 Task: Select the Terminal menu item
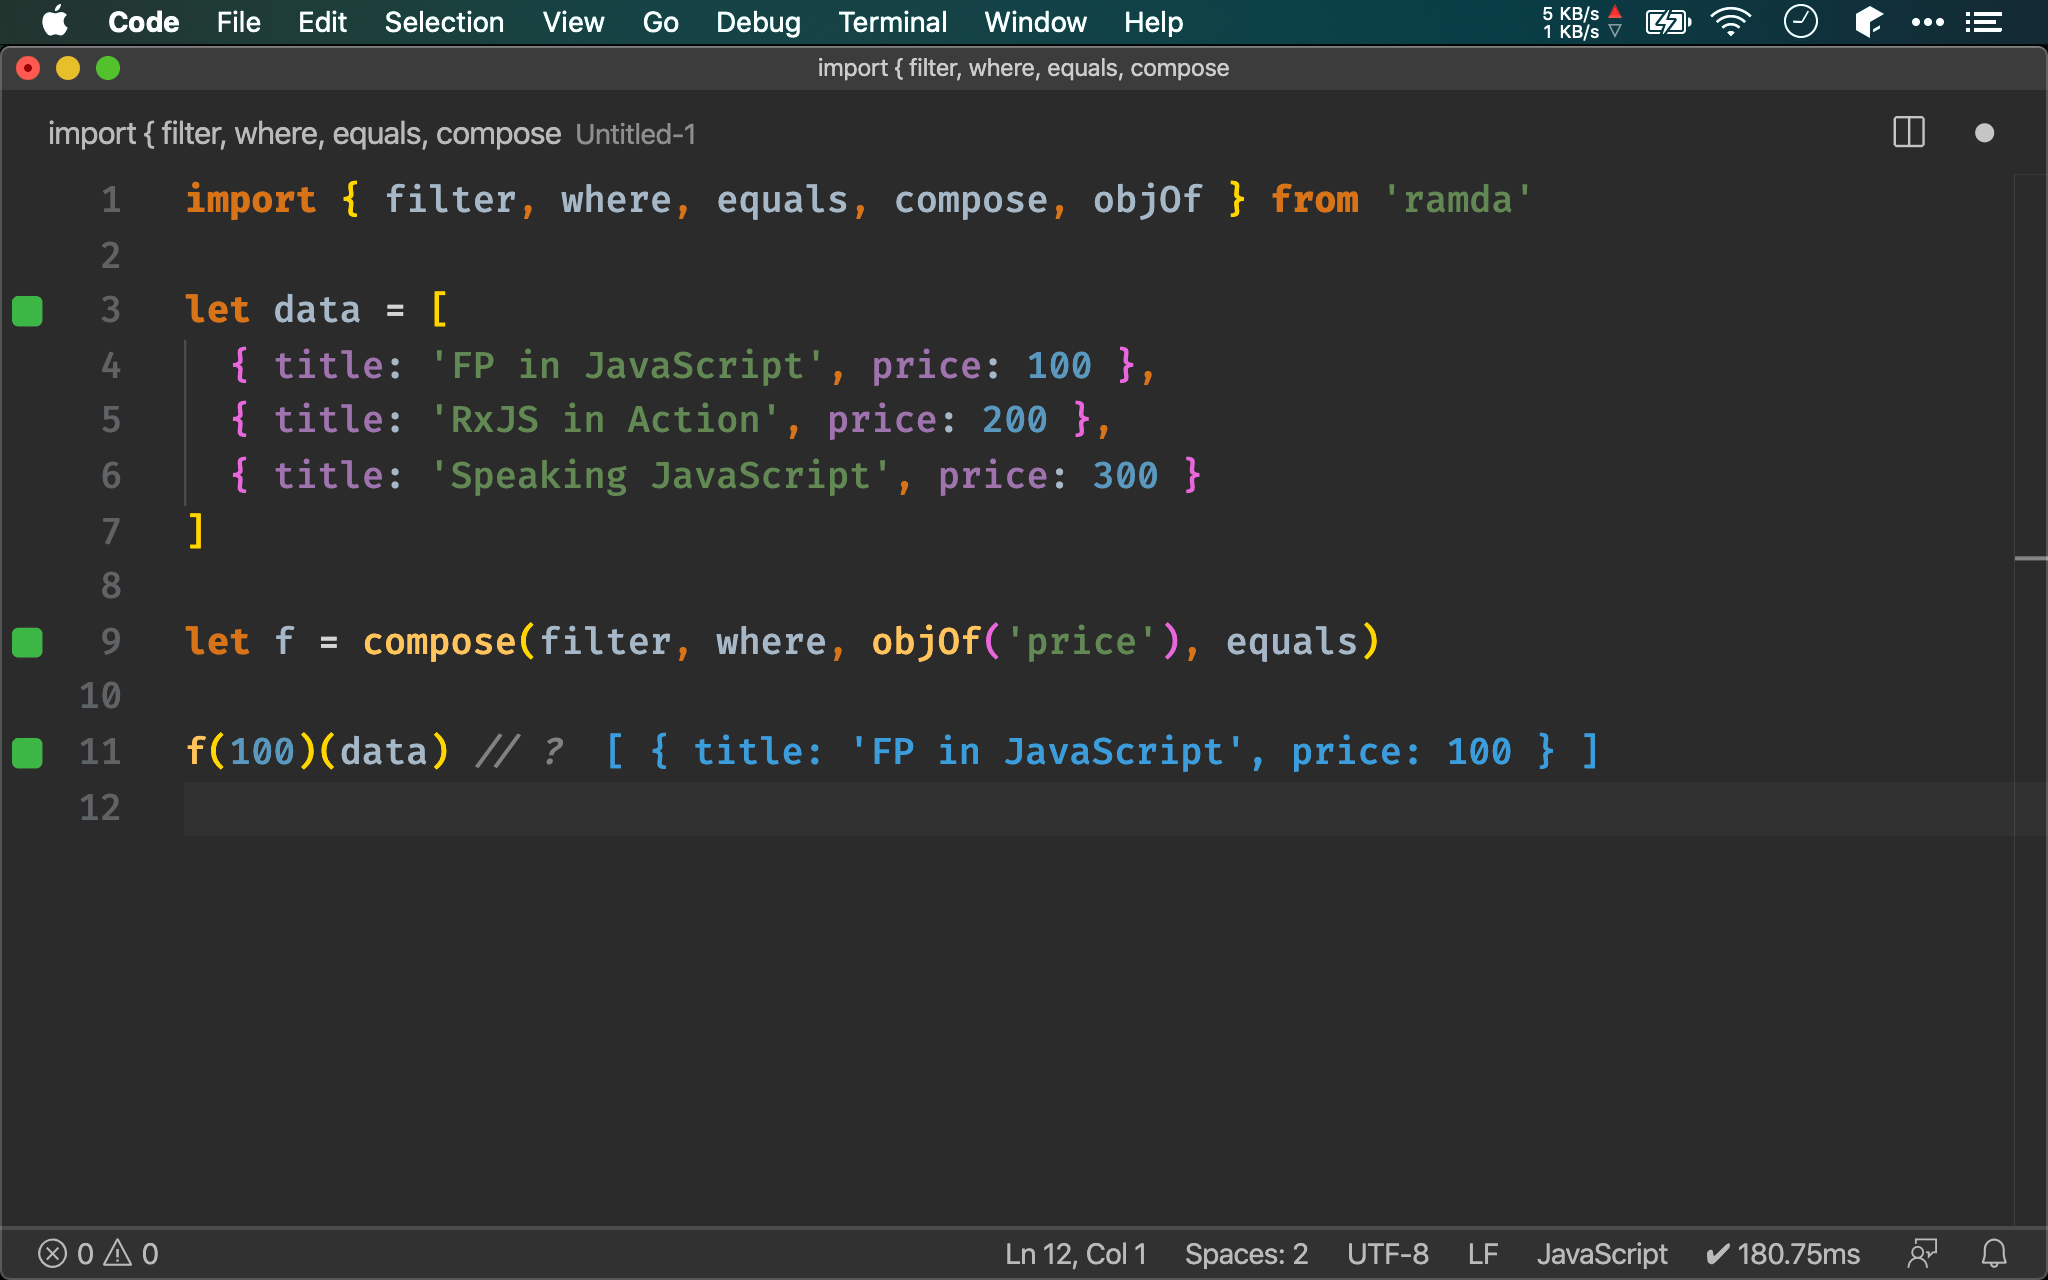(x=891, y=21)
